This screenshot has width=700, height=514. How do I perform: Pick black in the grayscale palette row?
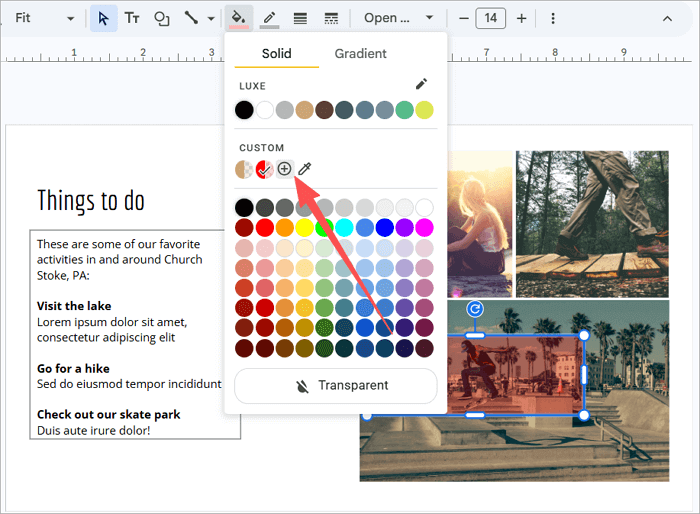[x=244, y=208]
